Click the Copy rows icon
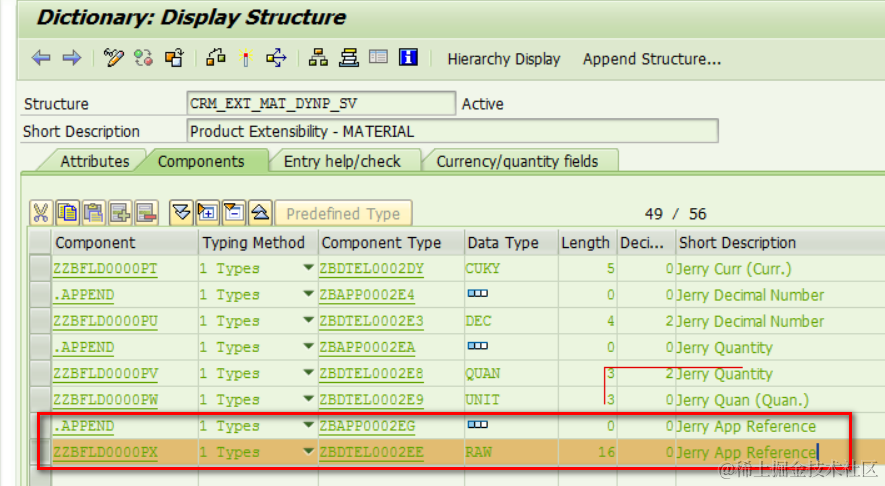This screenshot has width=885, height=486. [68, 213]
